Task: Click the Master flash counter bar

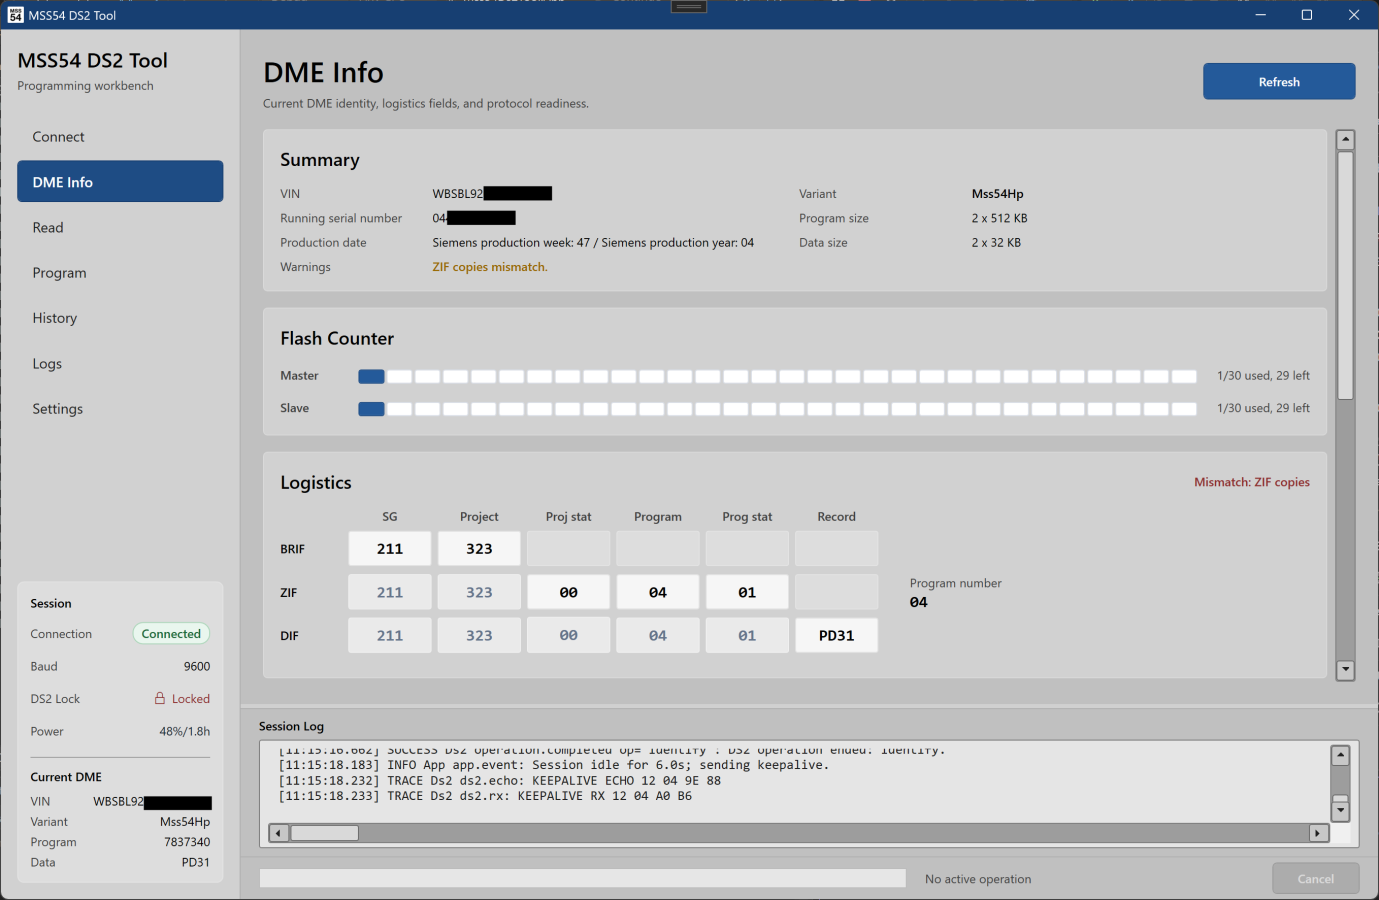Action: point(777,376)
